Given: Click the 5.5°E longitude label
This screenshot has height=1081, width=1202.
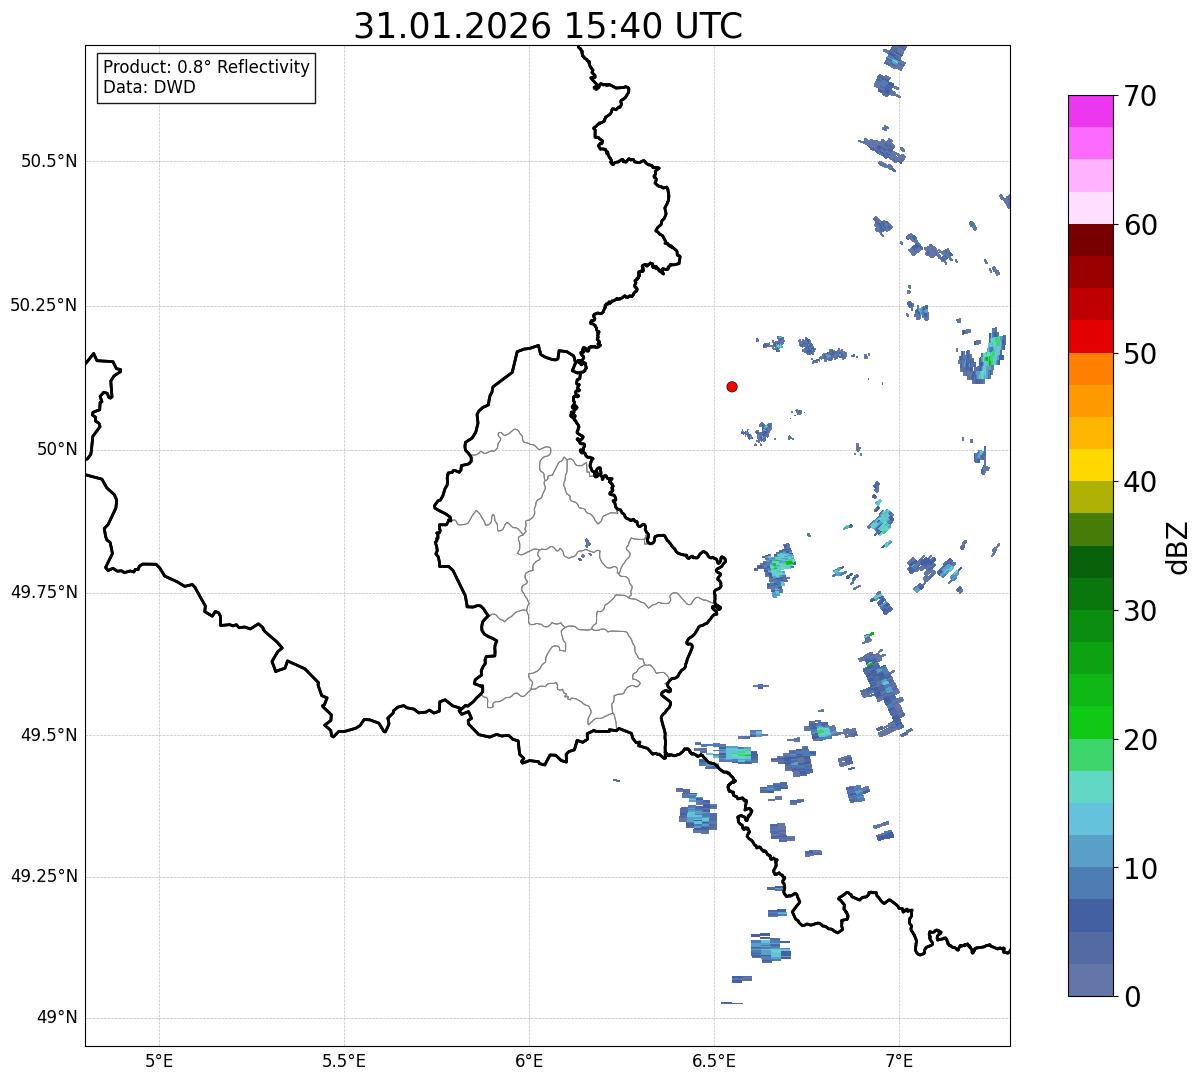Looking at the screenshot, I should [x=344, y=1060].
